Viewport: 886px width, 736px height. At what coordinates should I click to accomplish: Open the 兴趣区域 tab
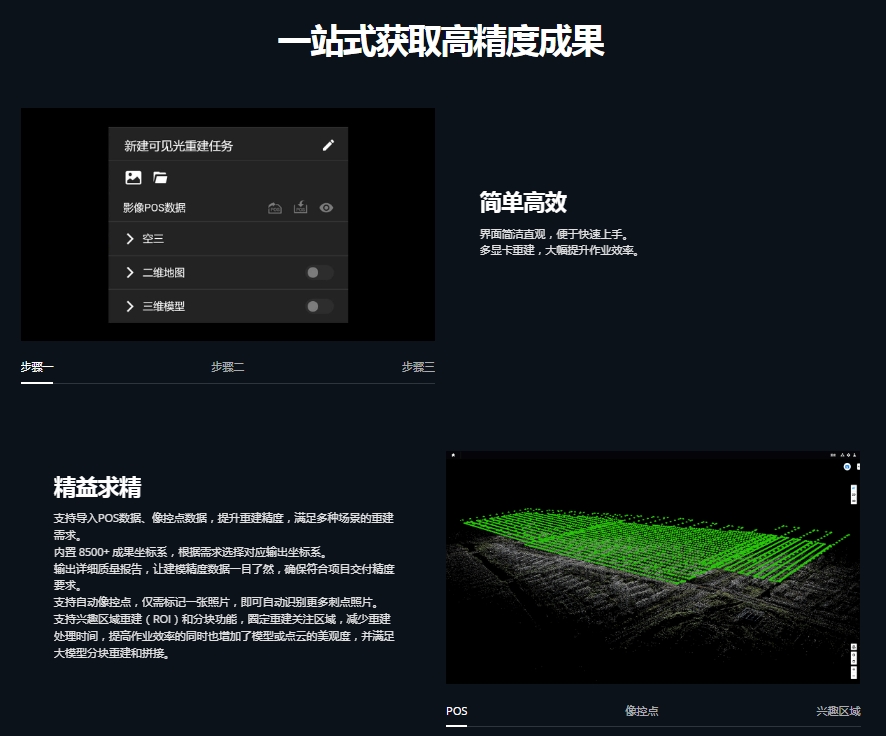837,711
